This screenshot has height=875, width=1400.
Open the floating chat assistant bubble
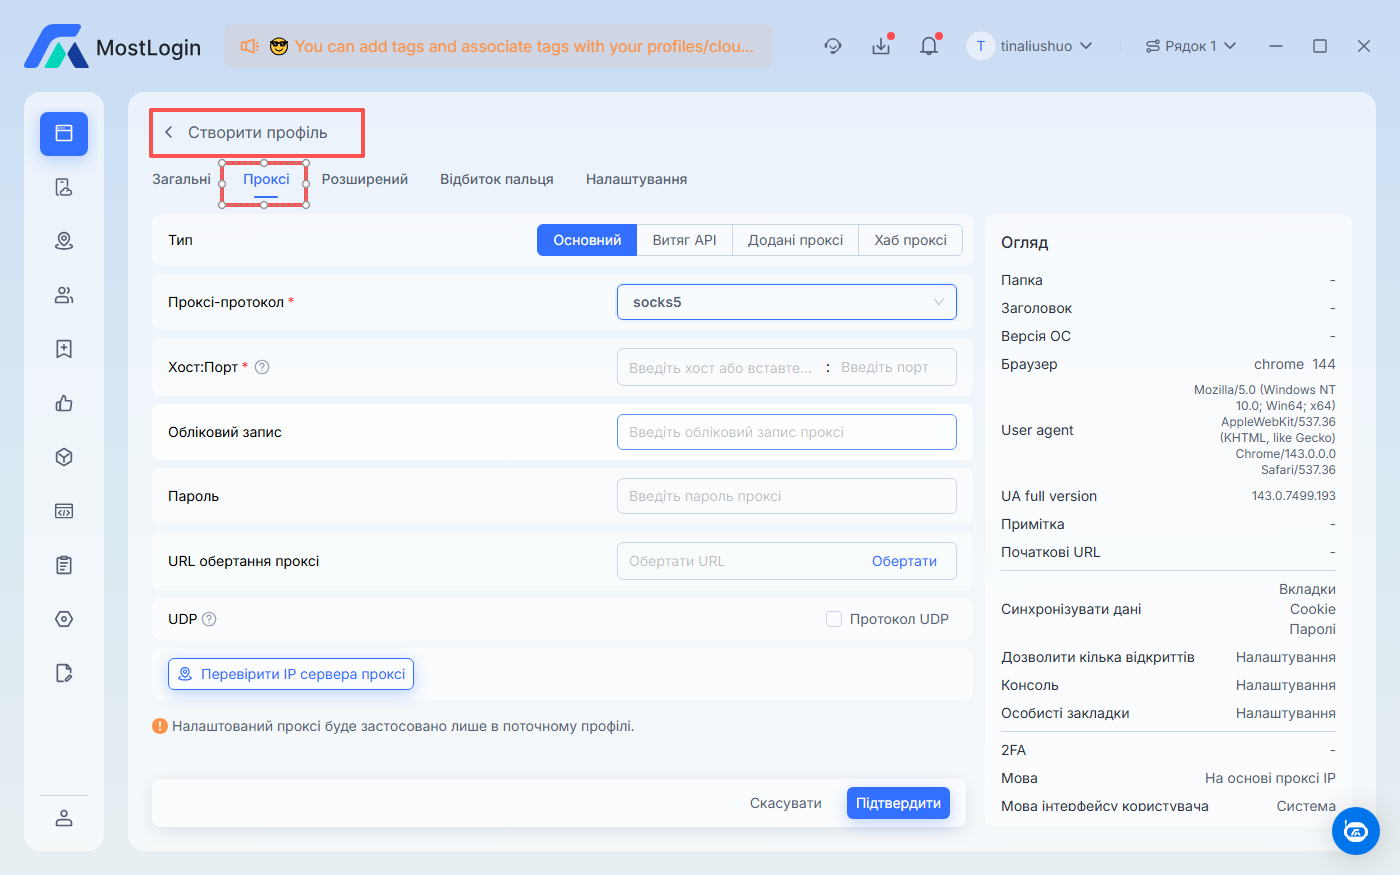click(x=1355, y=831)
